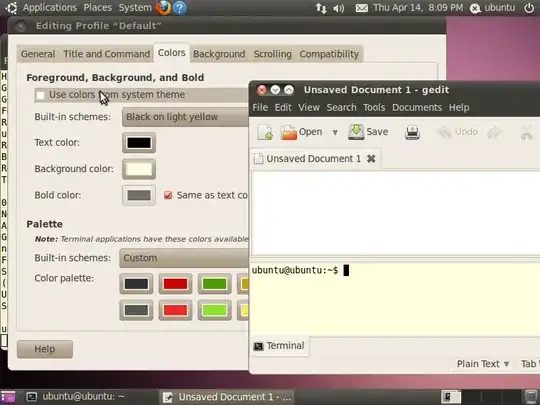540x405 pixels.
Task: Click the Open folder icon in gedit toolbar
Action: (288, 132)
